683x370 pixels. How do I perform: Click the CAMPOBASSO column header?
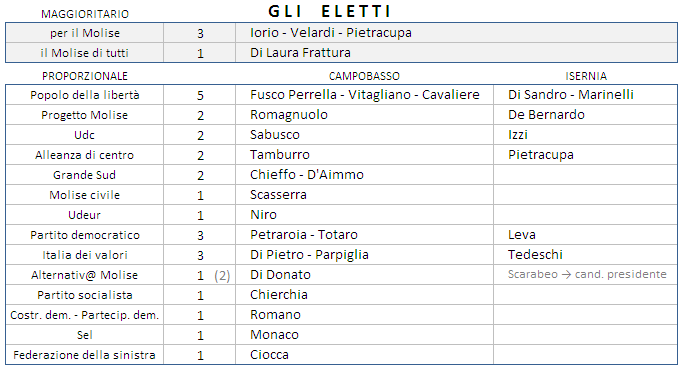tap(364, 76)
